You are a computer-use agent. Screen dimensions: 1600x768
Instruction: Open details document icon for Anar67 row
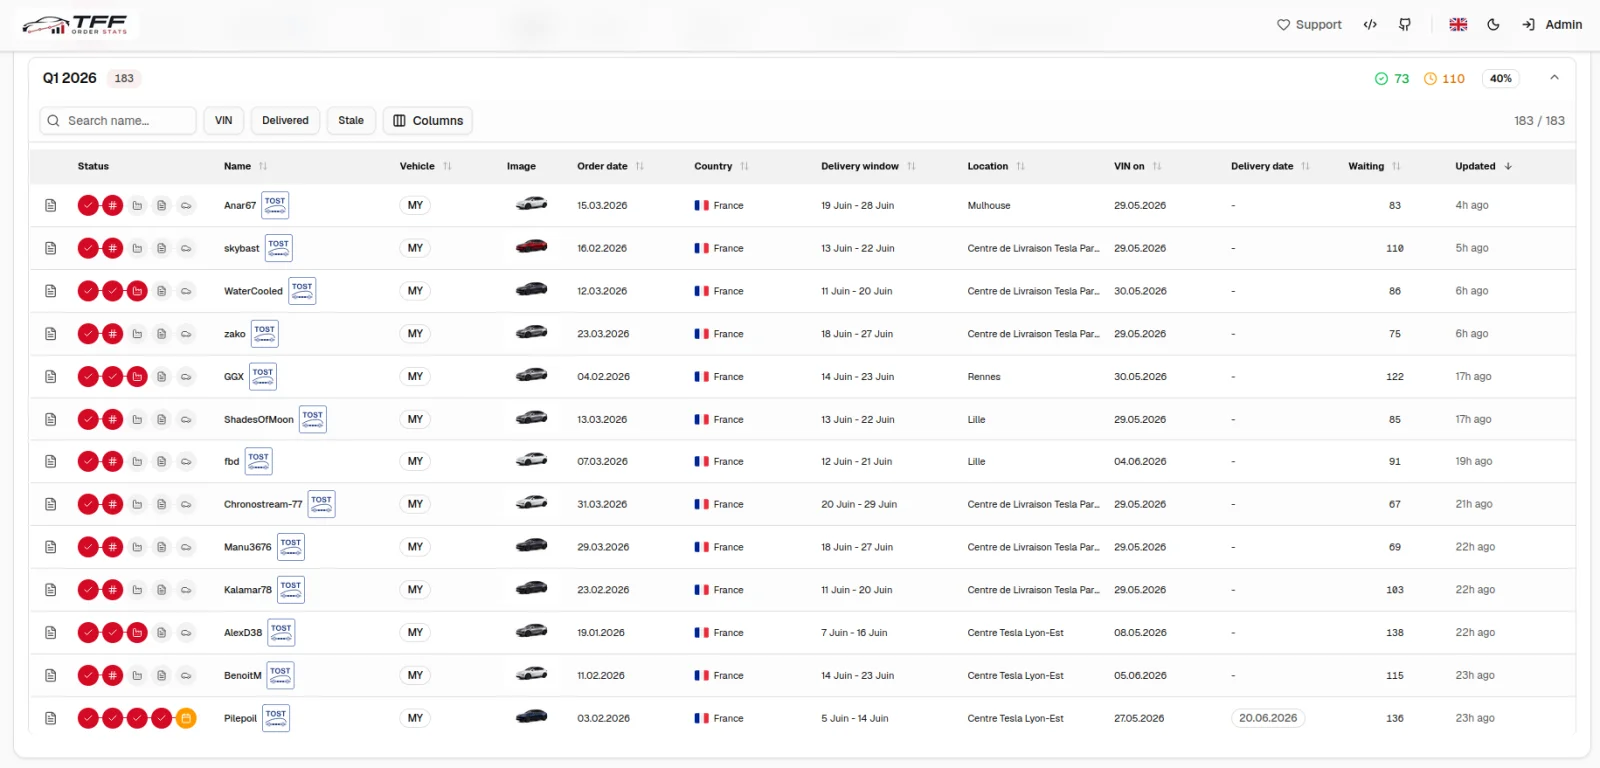[51, 205]
